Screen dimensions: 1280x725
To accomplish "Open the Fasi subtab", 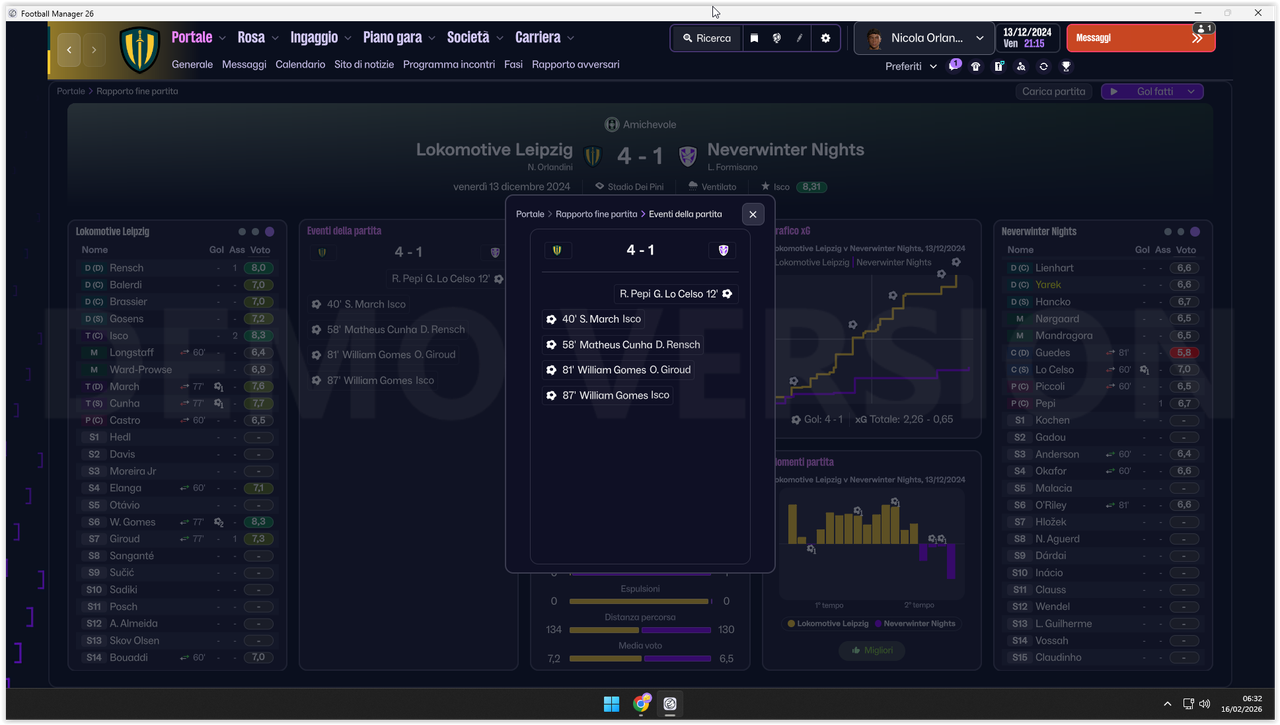I will pyautogui.click(x=513, y=64).
